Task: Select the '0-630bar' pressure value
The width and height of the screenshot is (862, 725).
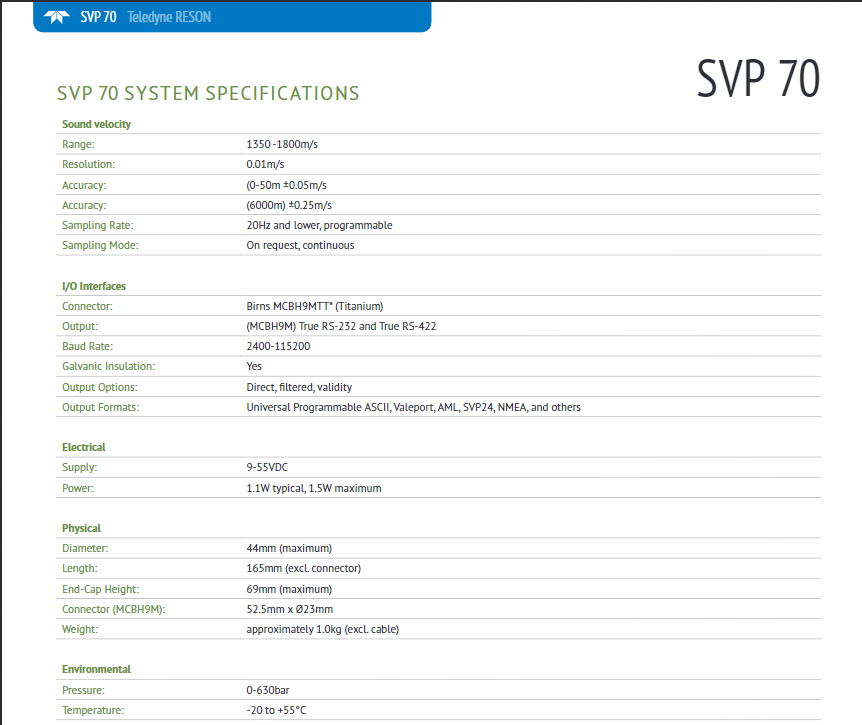Action: tap(268, 690)
